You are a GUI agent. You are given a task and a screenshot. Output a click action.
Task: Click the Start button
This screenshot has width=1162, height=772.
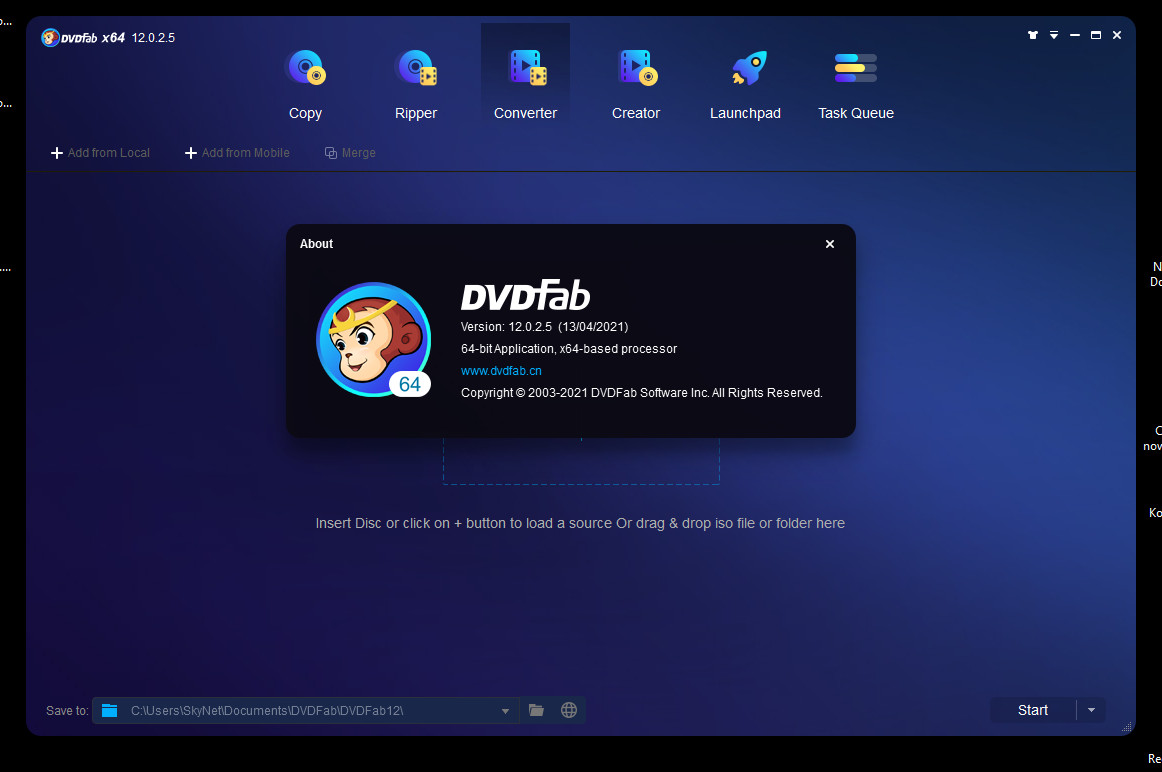tap(1033, 710)
